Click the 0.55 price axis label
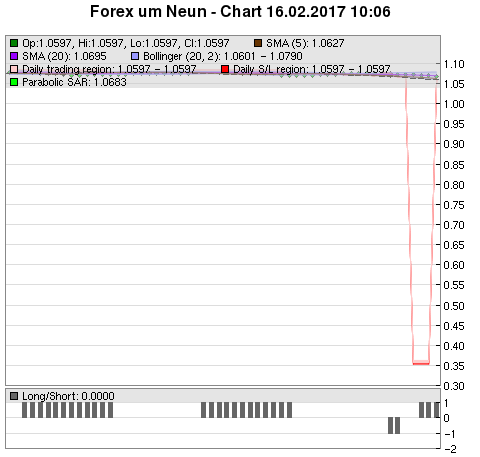The width and height of the screenshot is (480, 457). pos(454,285)
